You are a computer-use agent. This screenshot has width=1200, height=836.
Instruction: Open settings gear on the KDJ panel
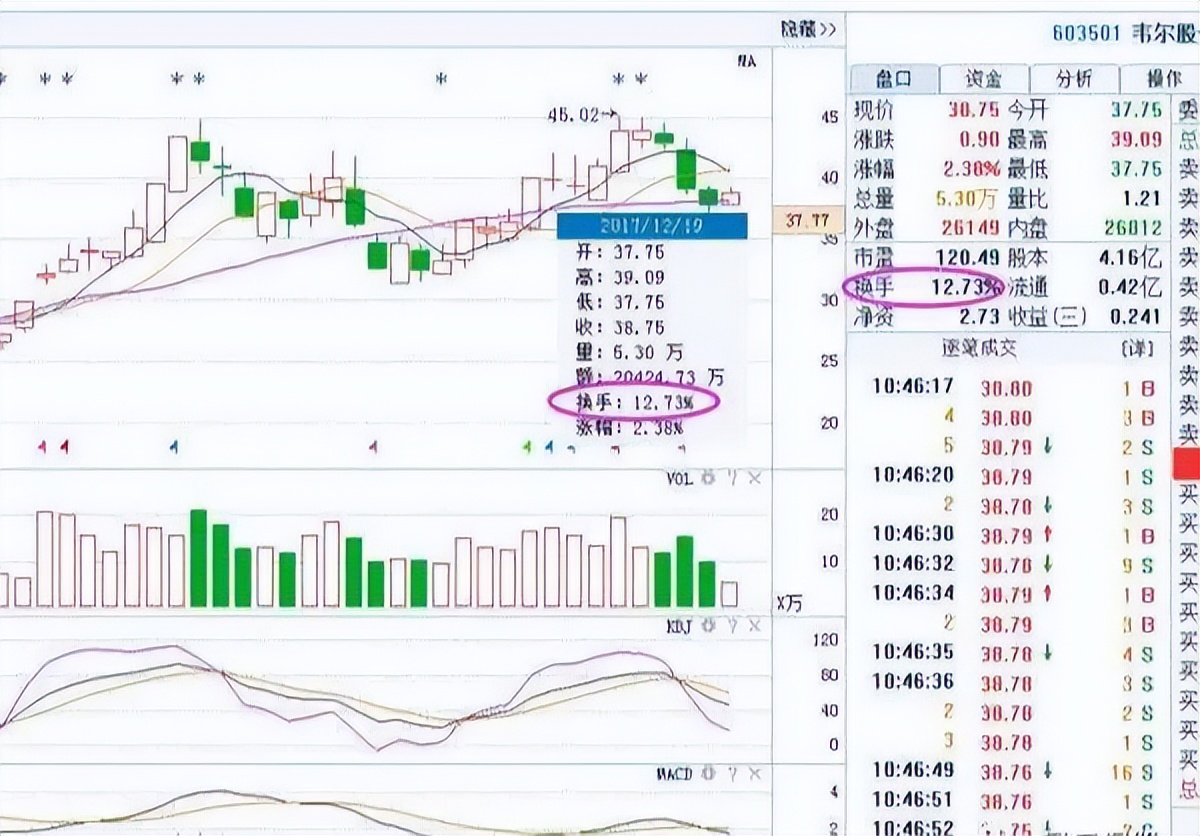click(709, 626)
